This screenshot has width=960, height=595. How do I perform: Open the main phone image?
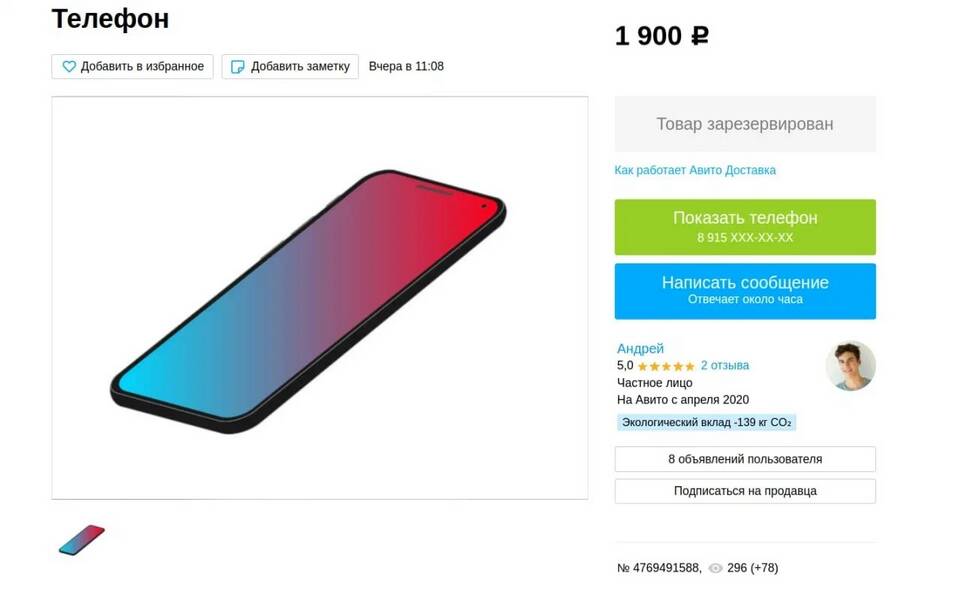[320, 298]
